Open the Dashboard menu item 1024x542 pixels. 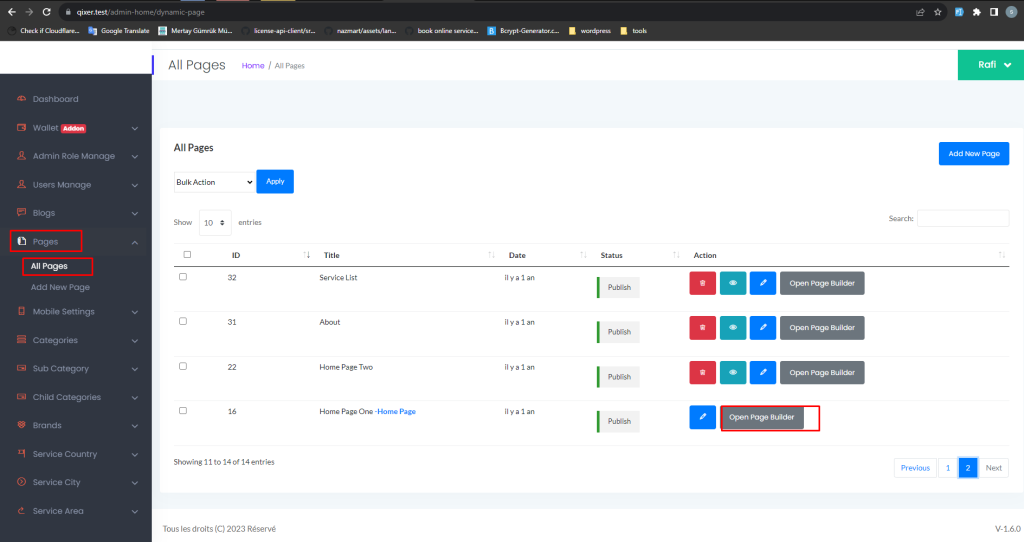[x=56, y=99]
